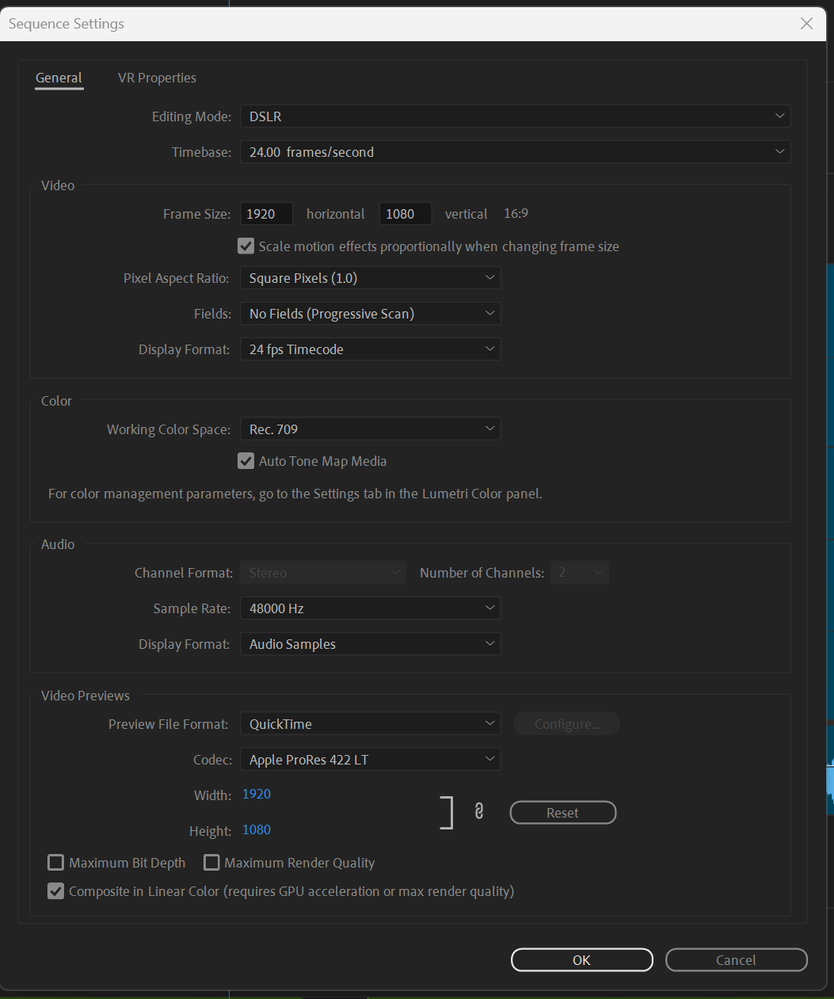This screenshot has width=834, height=999.
Task: Toggle Composite in Linear Color checkbox
Action: [x=56, y=891]
